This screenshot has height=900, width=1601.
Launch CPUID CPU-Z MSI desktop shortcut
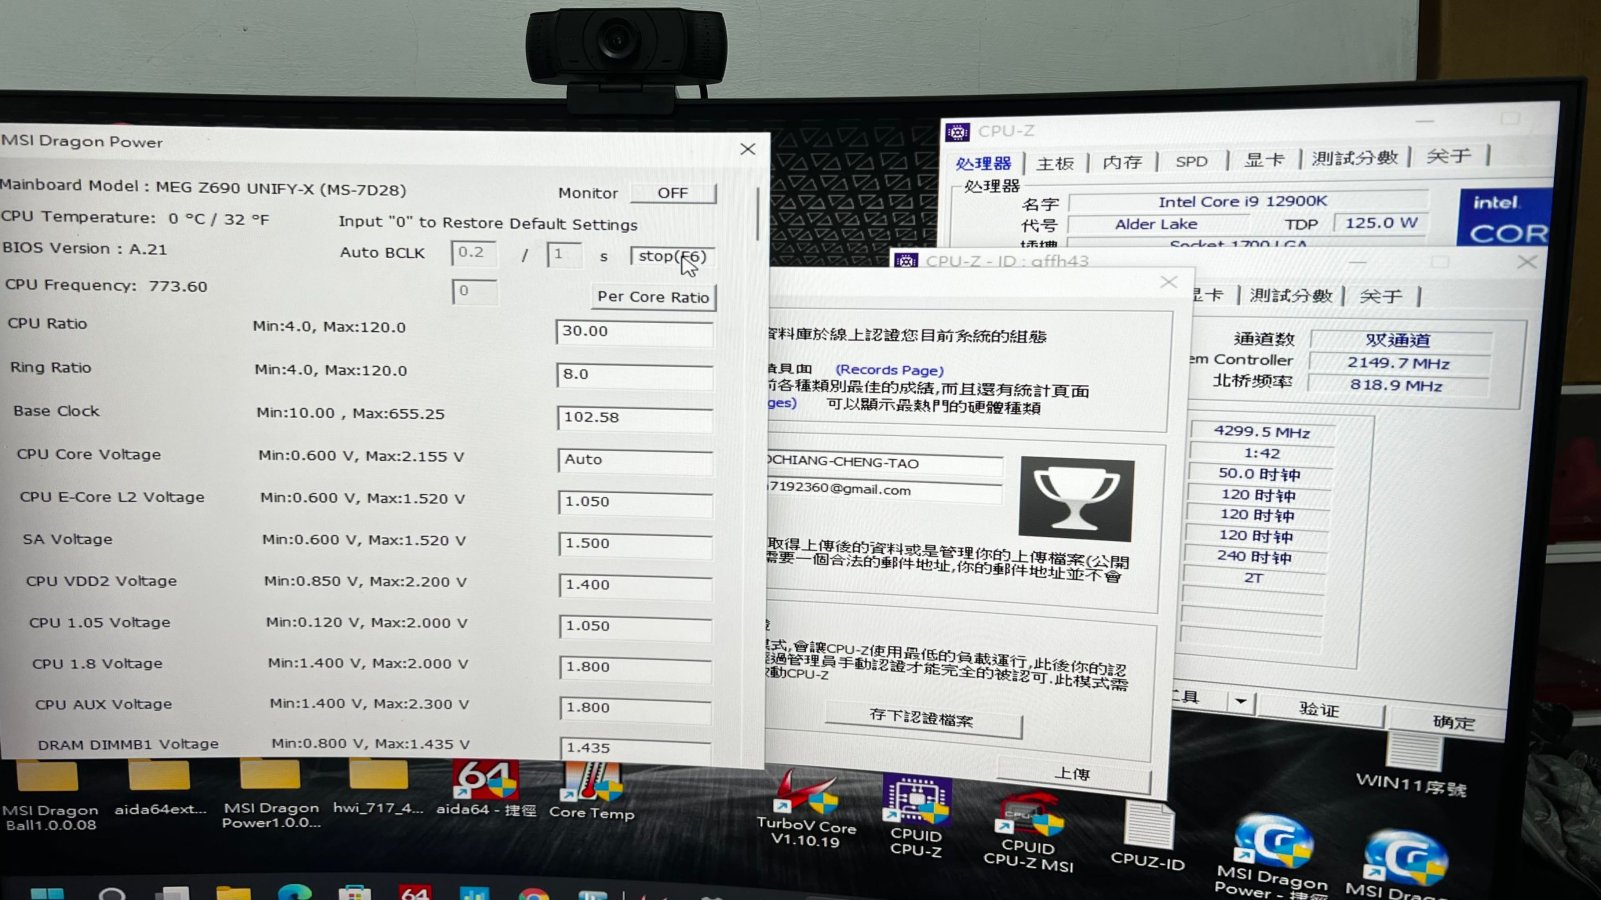(x=1029, y=833)
